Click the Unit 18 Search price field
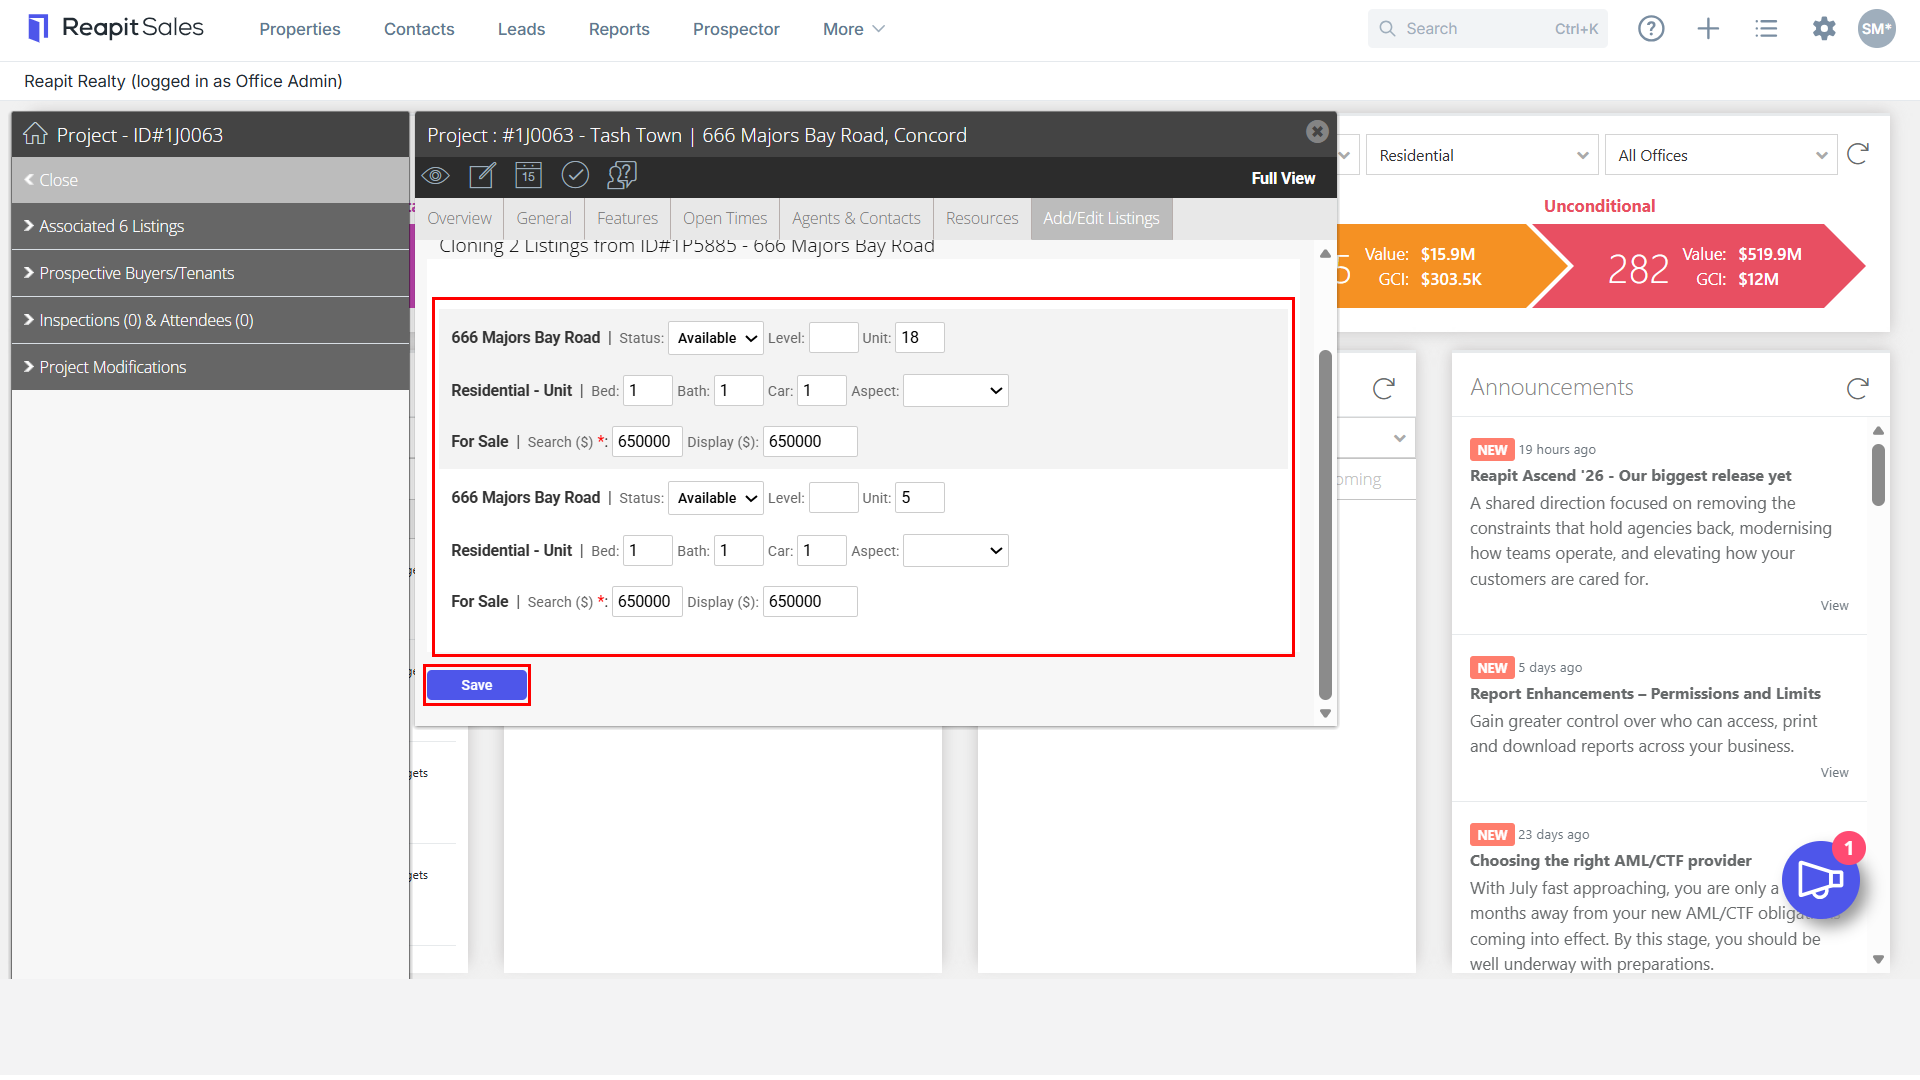The image size is (1920, 1080). pyautogui.click(x=647, y=442)
